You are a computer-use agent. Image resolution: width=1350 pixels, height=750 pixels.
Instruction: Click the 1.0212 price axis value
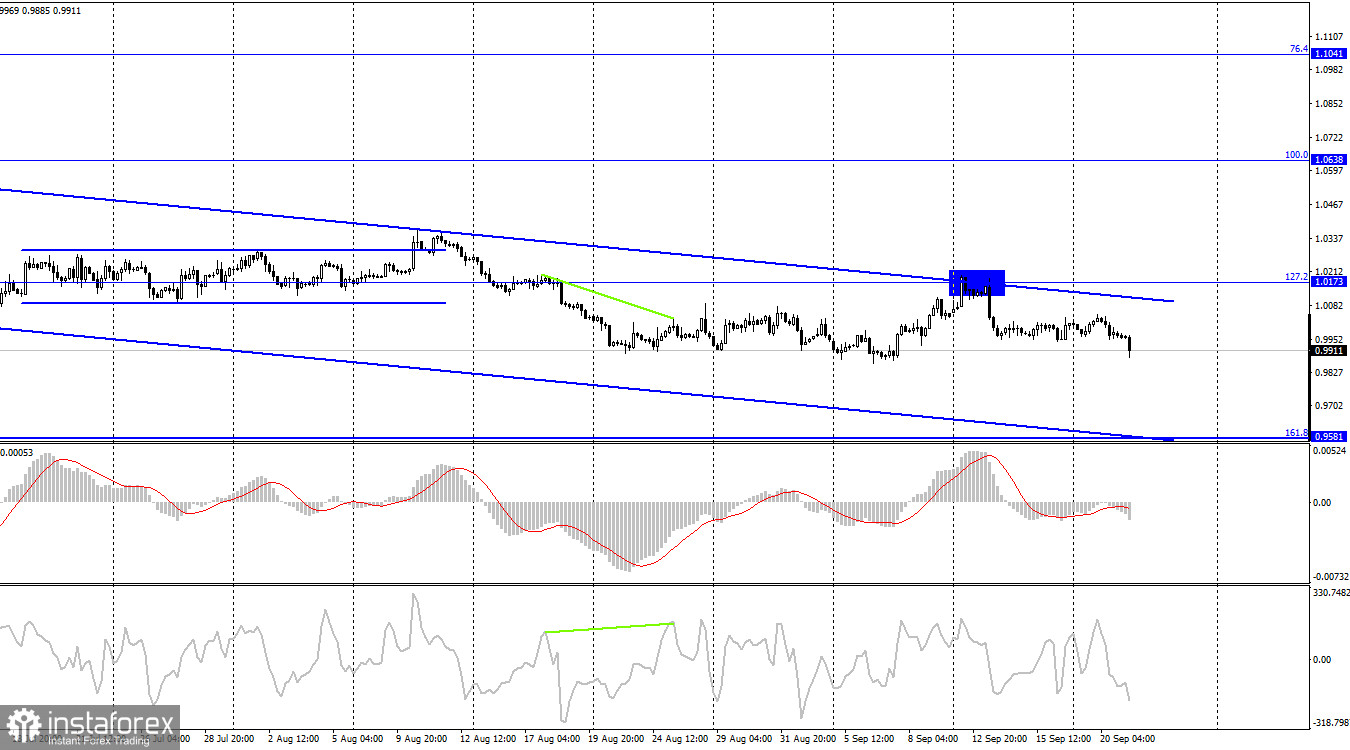click(x=1329, y=271)
